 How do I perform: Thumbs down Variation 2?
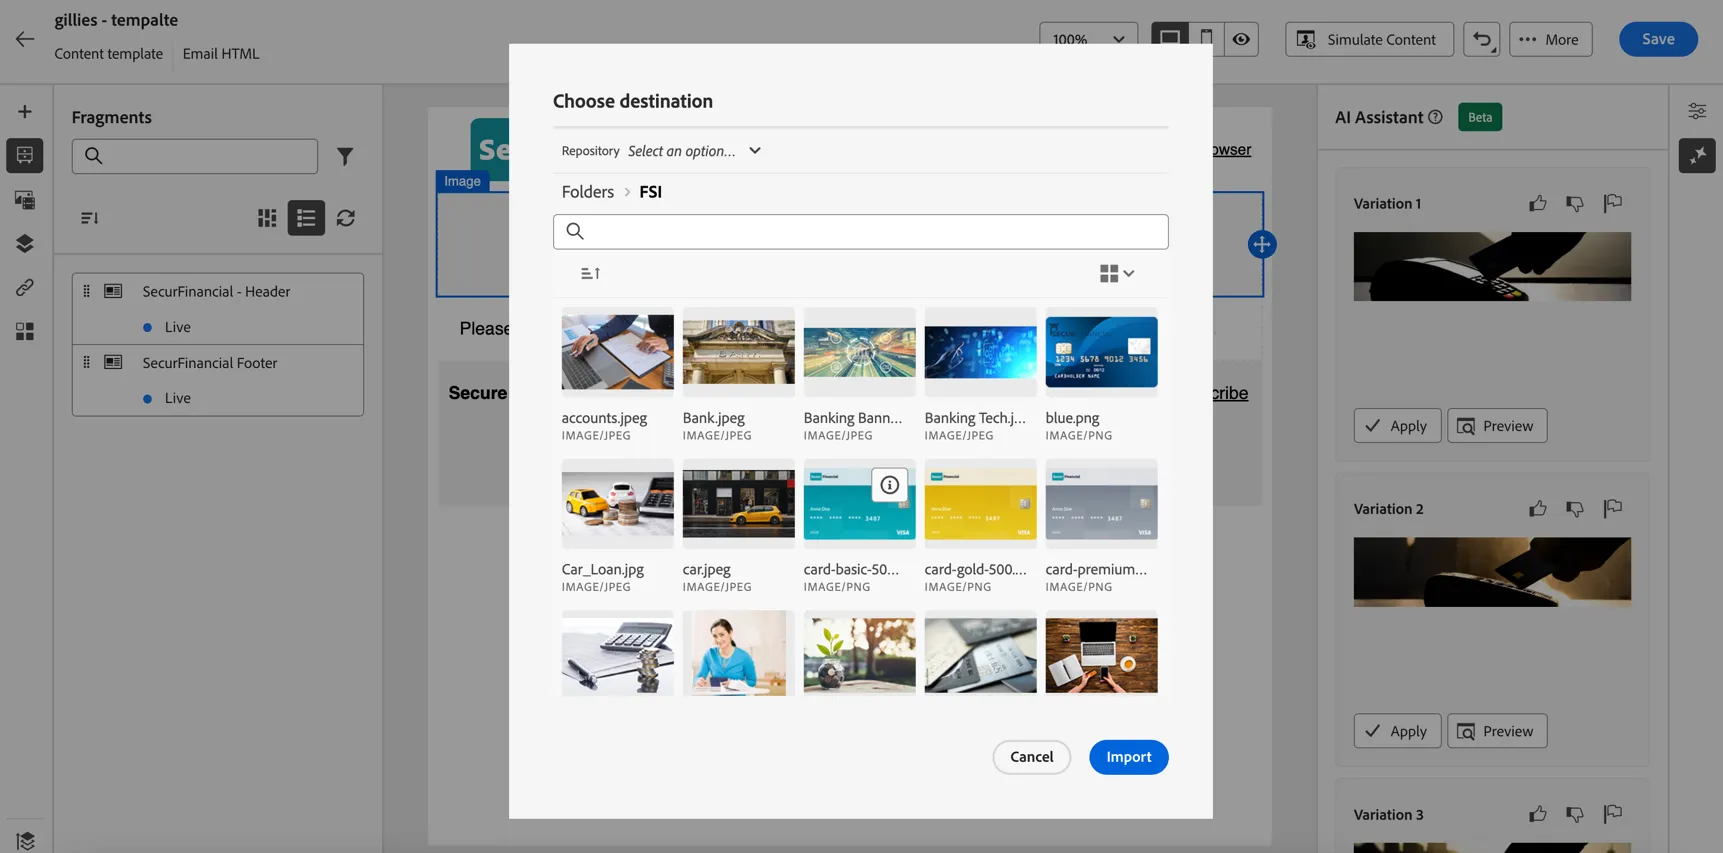(x=1575, y=509)
